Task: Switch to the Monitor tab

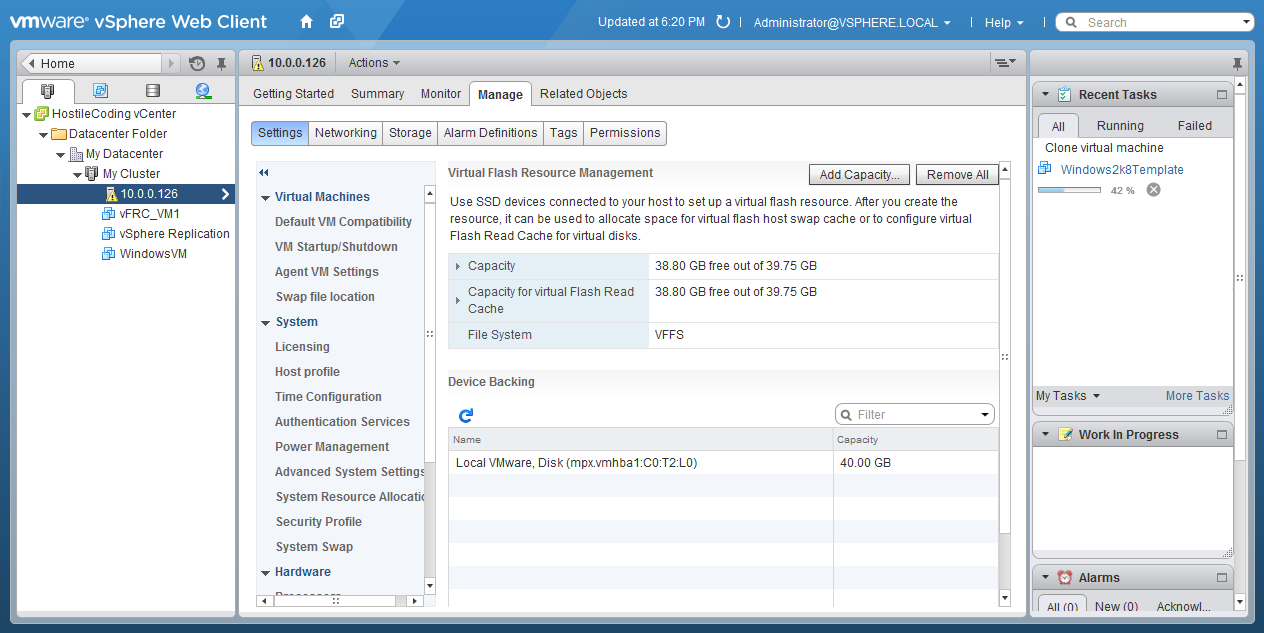Action: pos(441,94)
